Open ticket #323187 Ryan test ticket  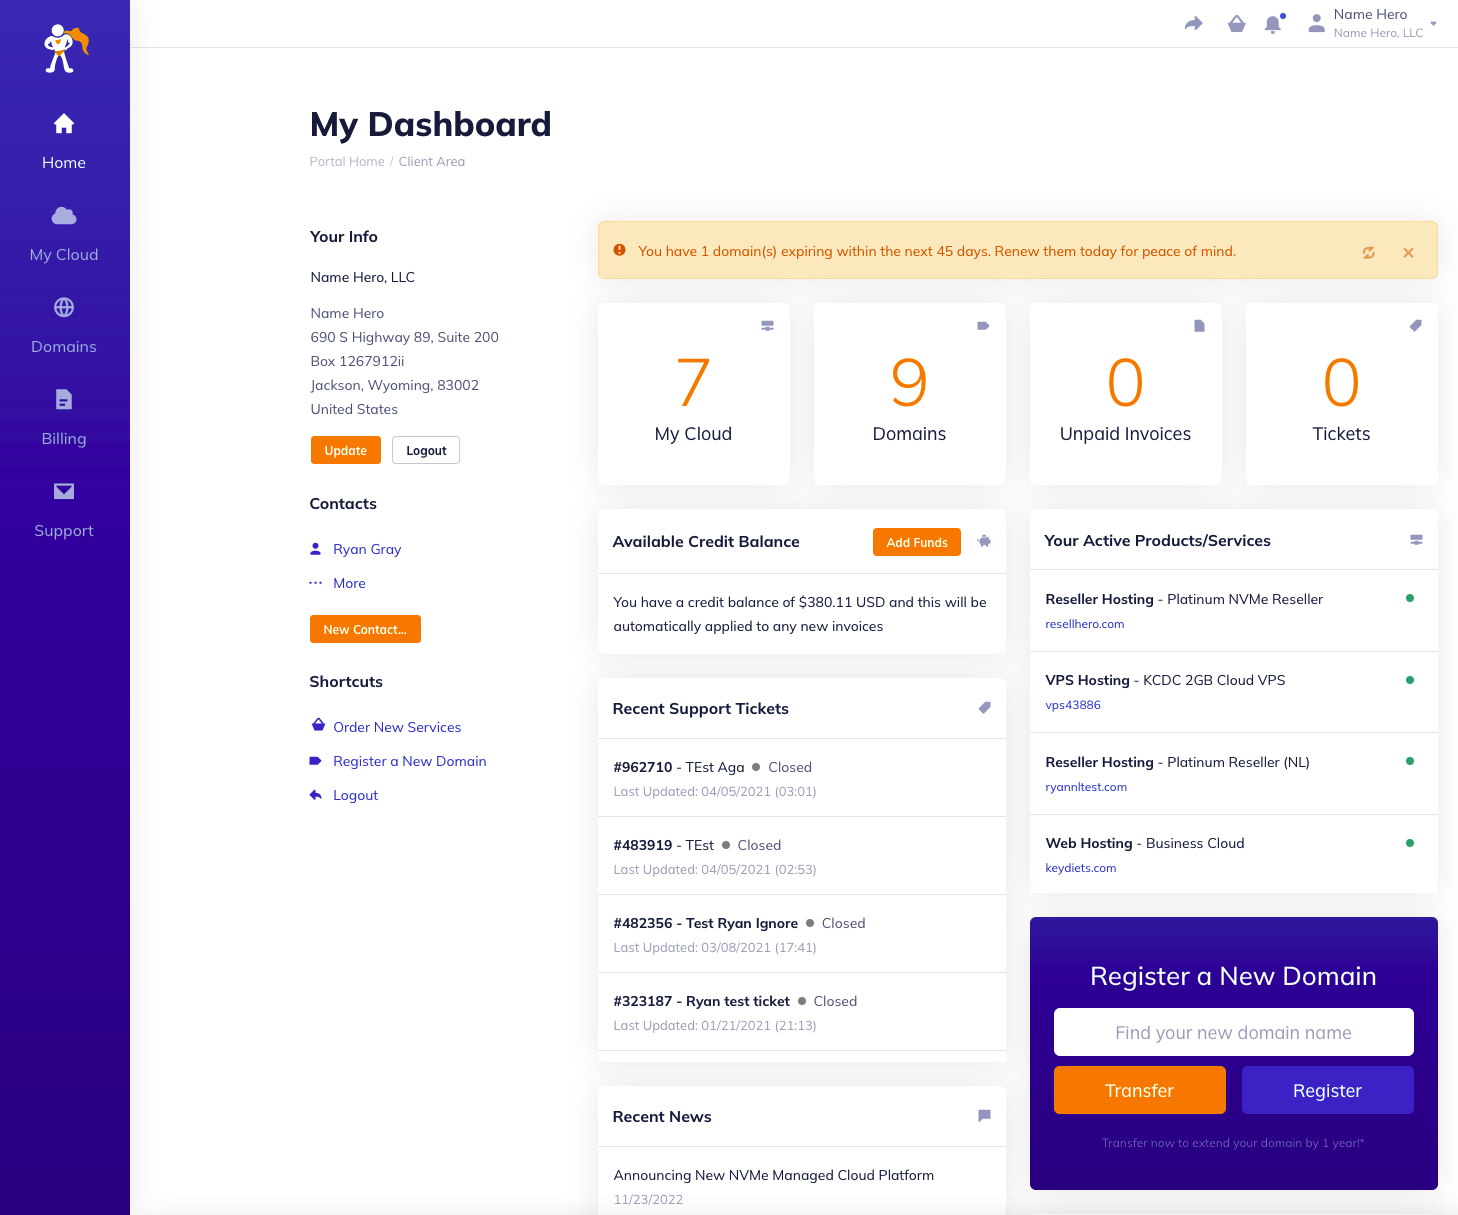802,1012
